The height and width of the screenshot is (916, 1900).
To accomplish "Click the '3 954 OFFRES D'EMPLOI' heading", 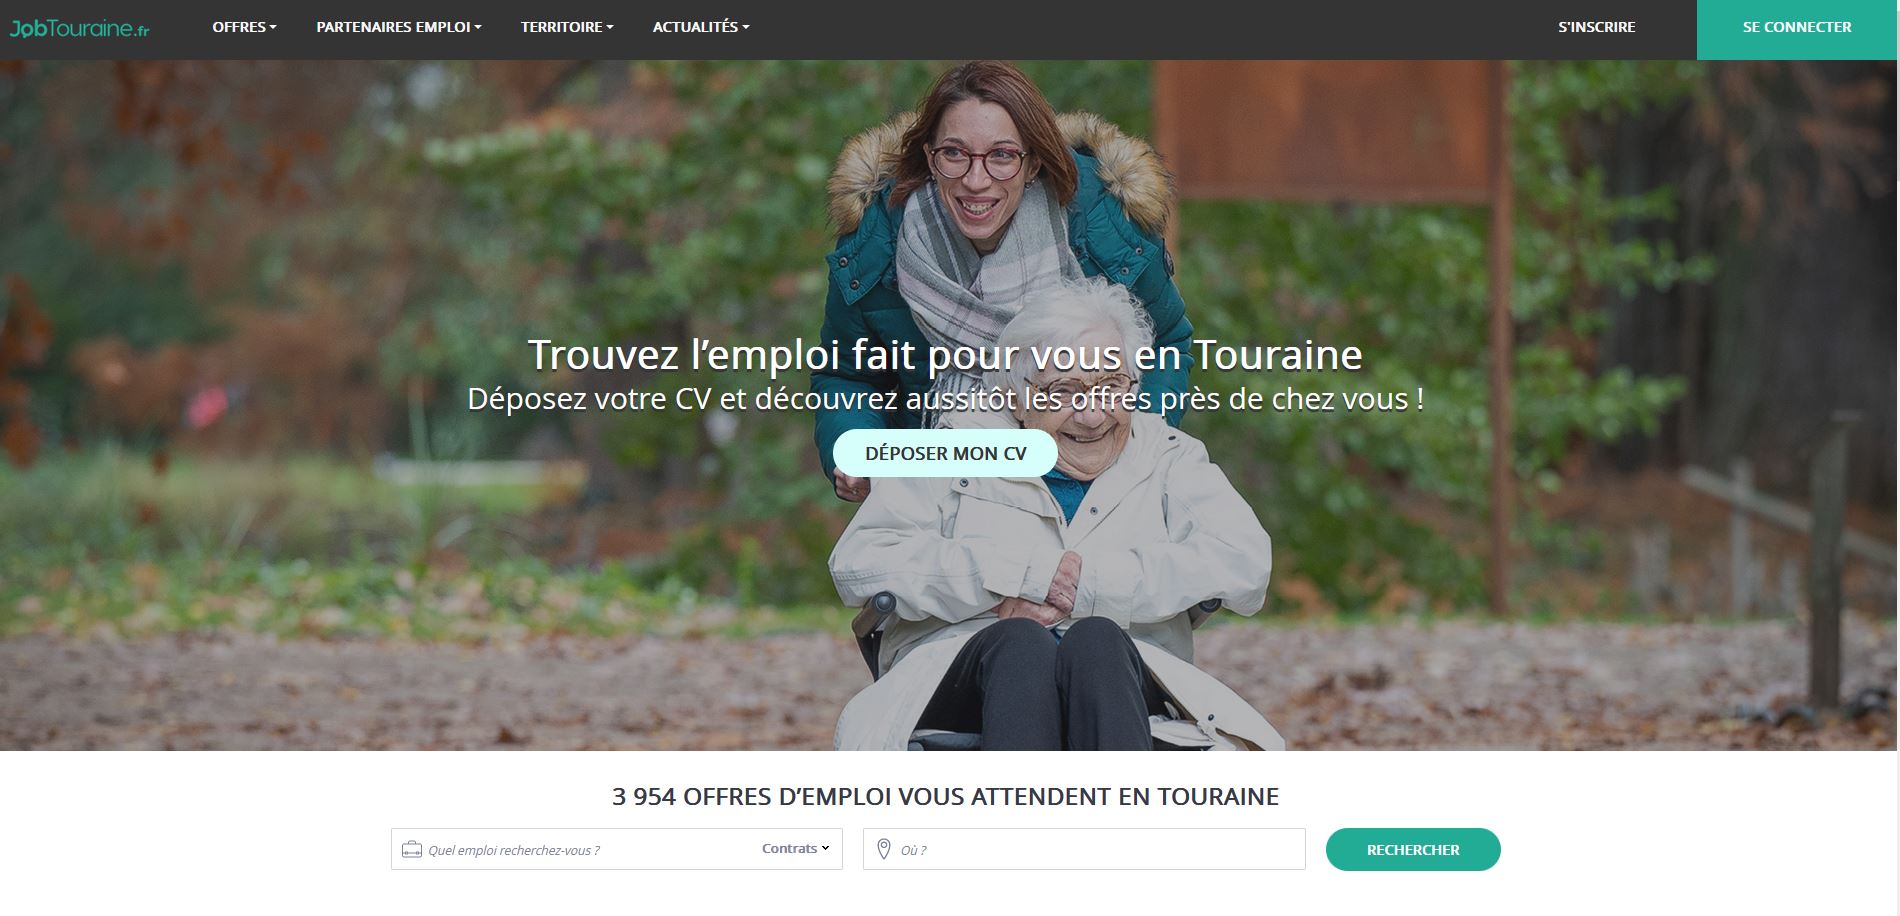I will click(x=945, y=797).
